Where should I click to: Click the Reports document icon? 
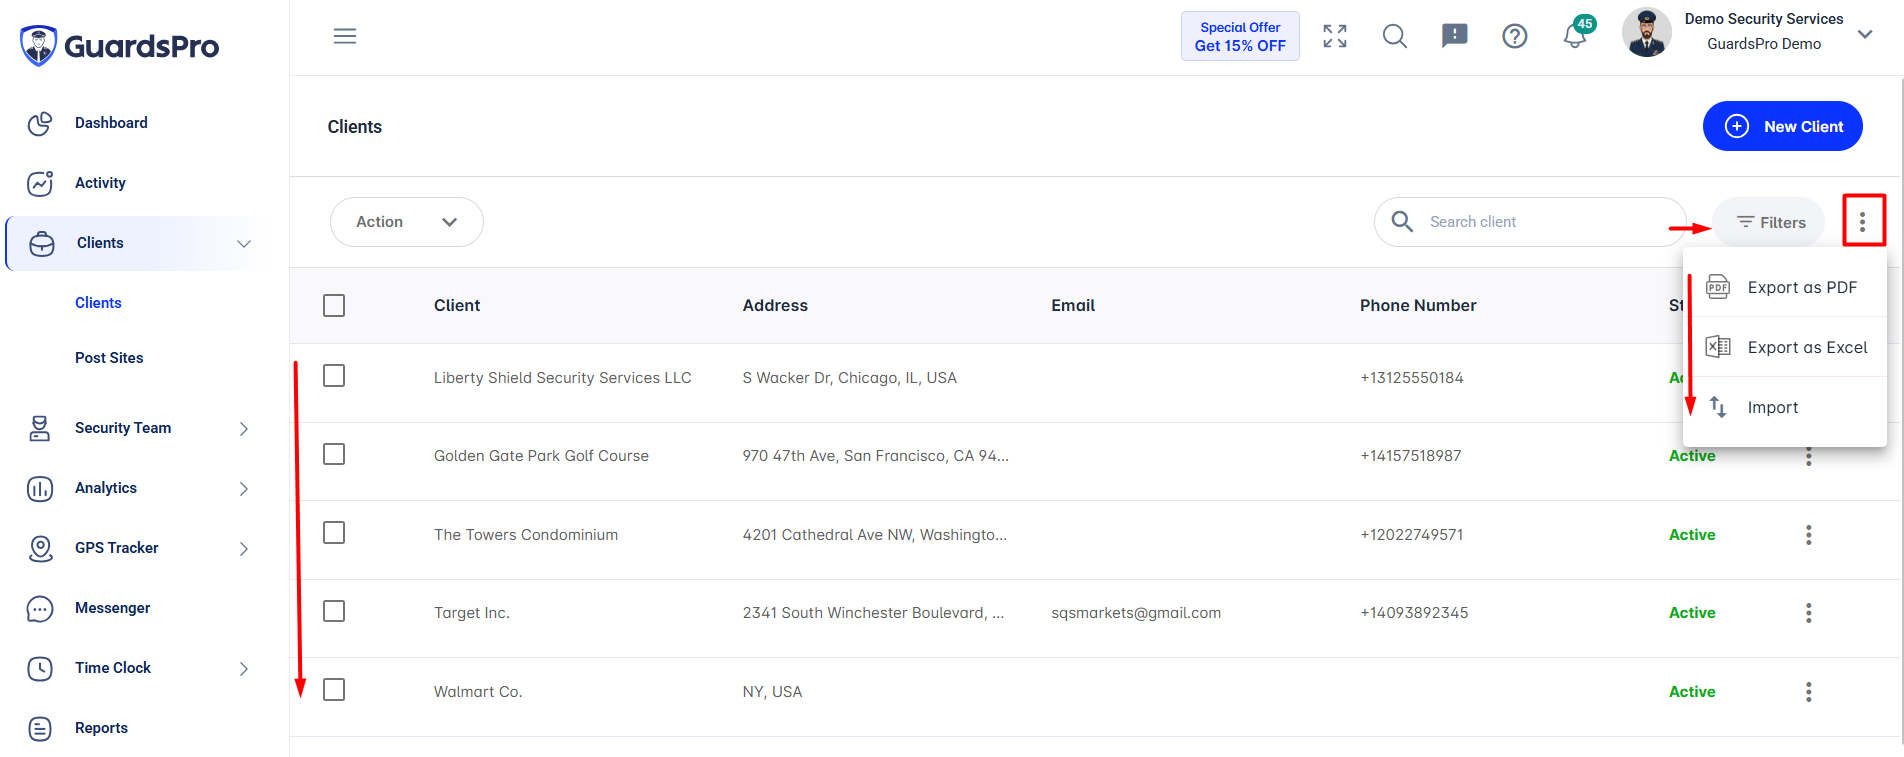[x=40, y=728]
